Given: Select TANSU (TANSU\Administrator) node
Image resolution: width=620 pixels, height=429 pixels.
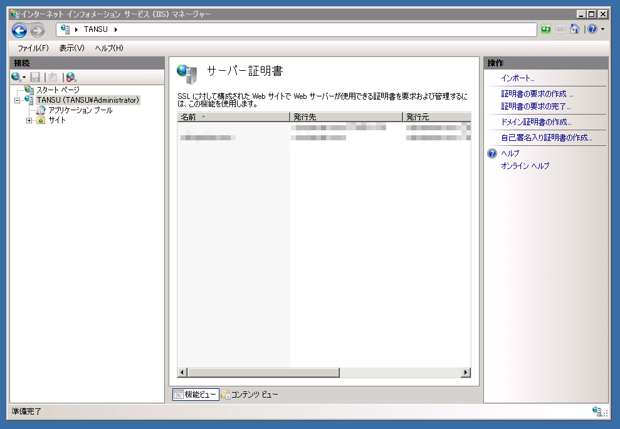Looking at the screenshot, I should [88, 100].
